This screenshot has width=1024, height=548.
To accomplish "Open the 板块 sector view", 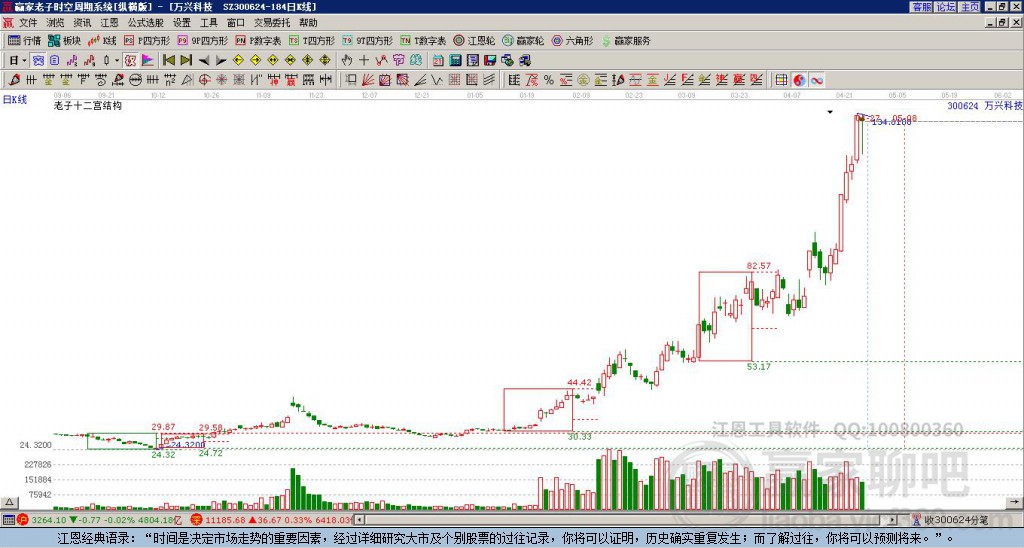I will tap(65, 40).
